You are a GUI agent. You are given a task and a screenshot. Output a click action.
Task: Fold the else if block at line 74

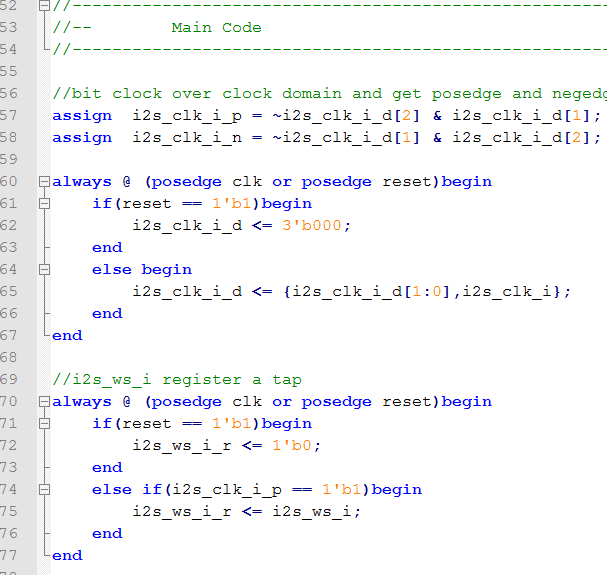[x=45, y=490]
